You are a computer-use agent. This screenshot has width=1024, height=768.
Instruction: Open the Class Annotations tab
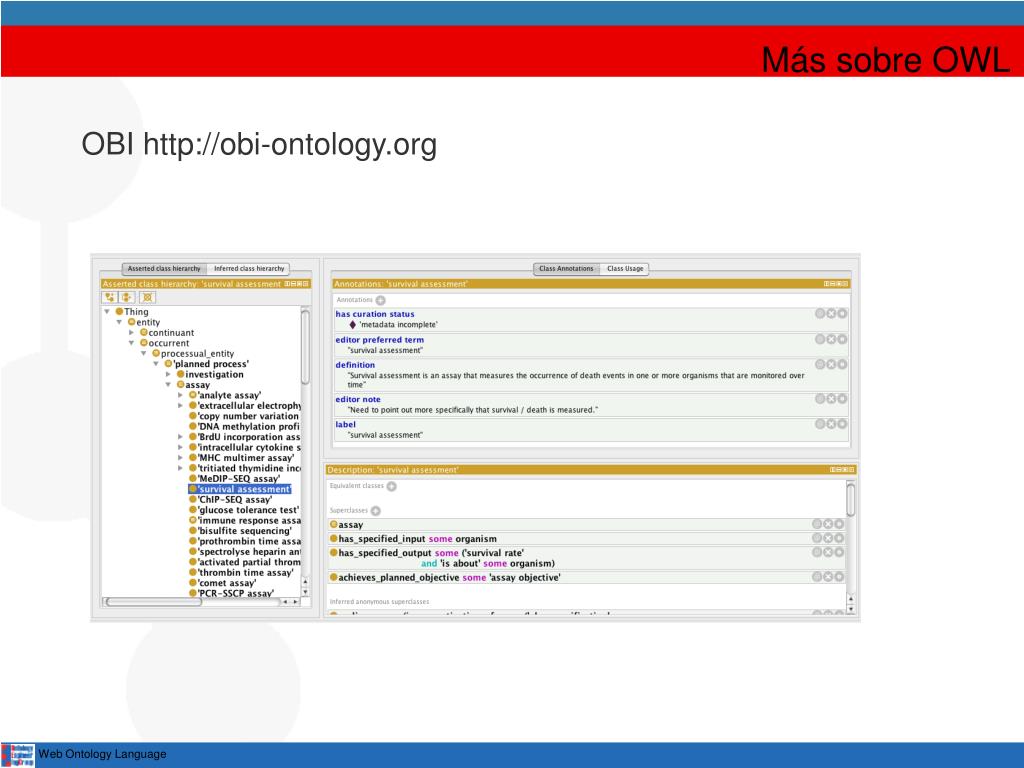pos(566,268)
